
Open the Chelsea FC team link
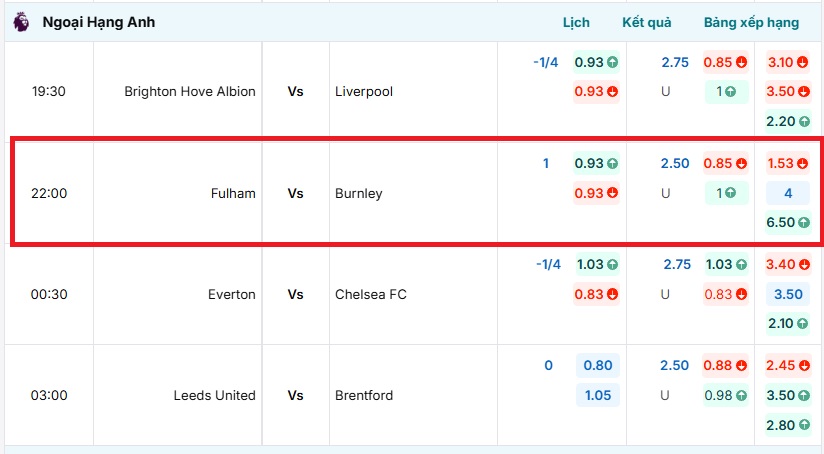371,294
